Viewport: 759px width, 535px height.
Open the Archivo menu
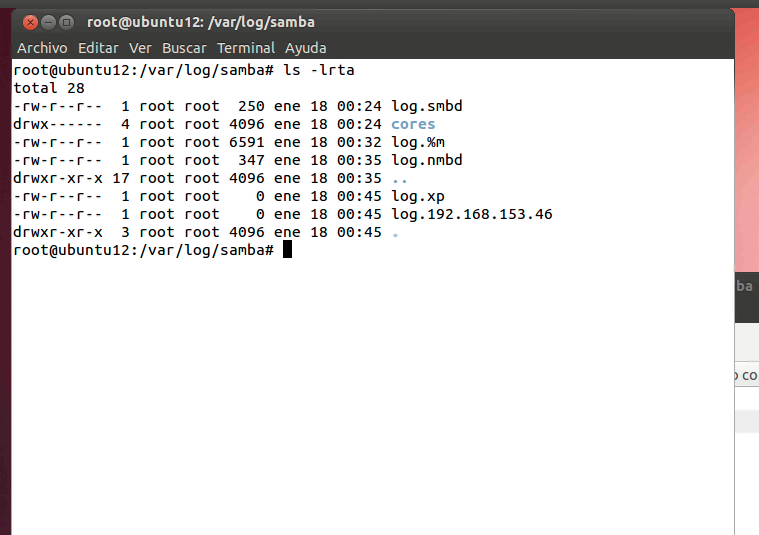pos(42,48)
